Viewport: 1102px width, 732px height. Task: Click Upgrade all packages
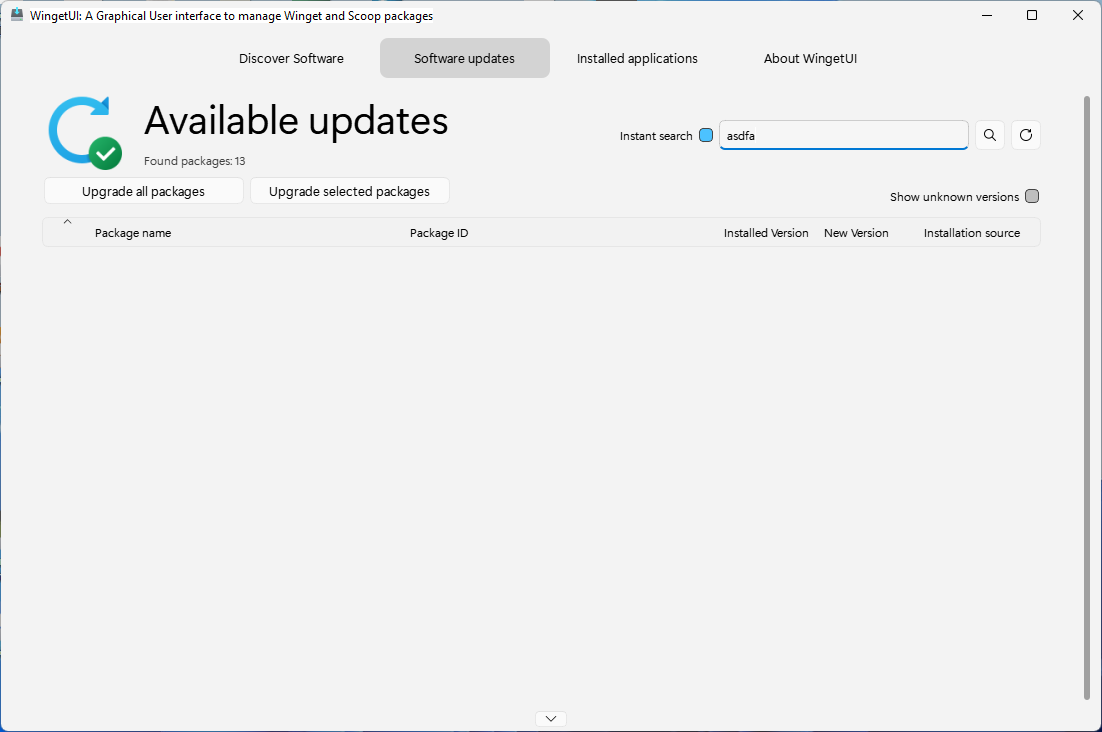[143, 190]
